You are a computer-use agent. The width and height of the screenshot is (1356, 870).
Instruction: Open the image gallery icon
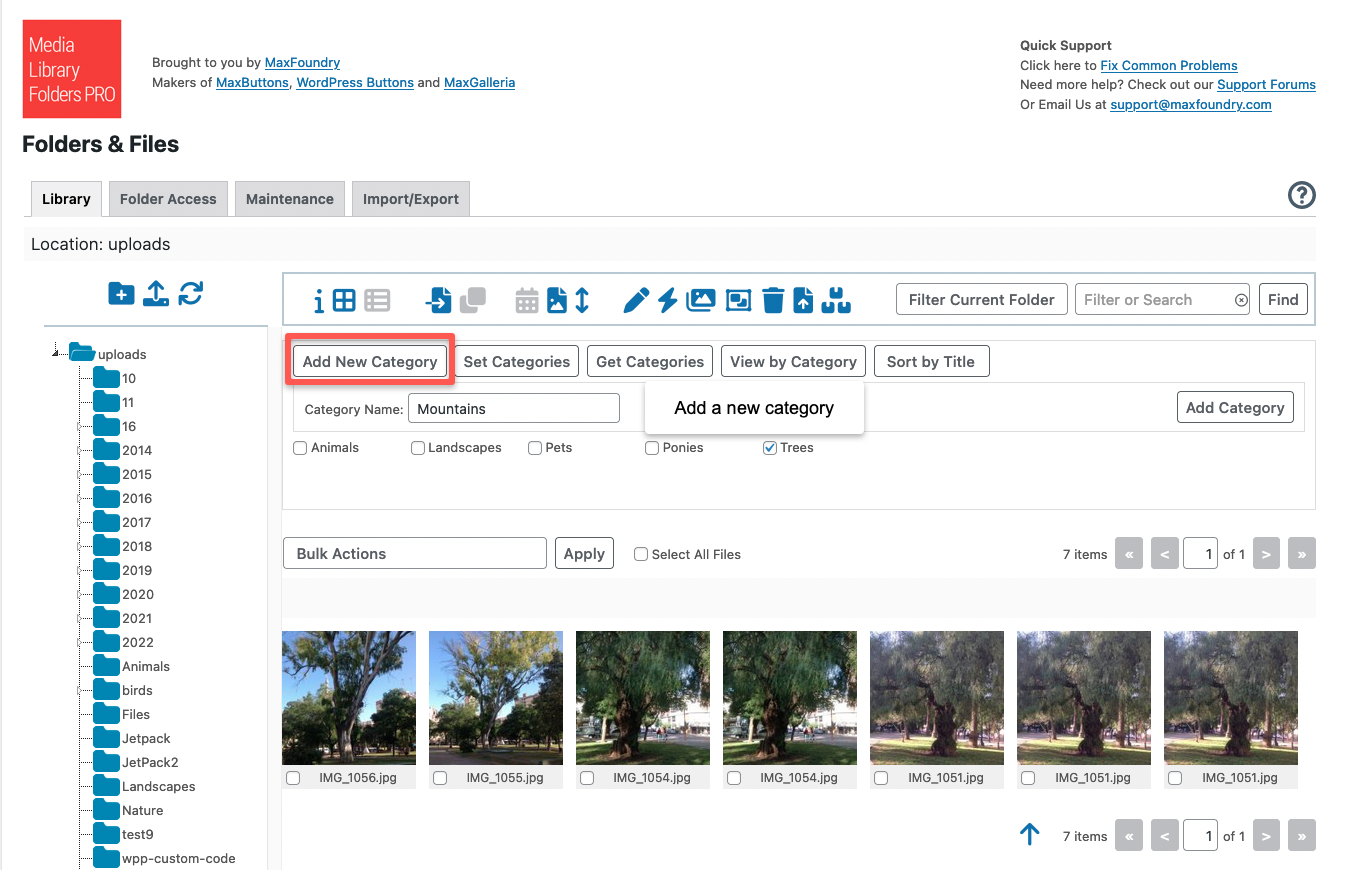click(x=701, y=299)
